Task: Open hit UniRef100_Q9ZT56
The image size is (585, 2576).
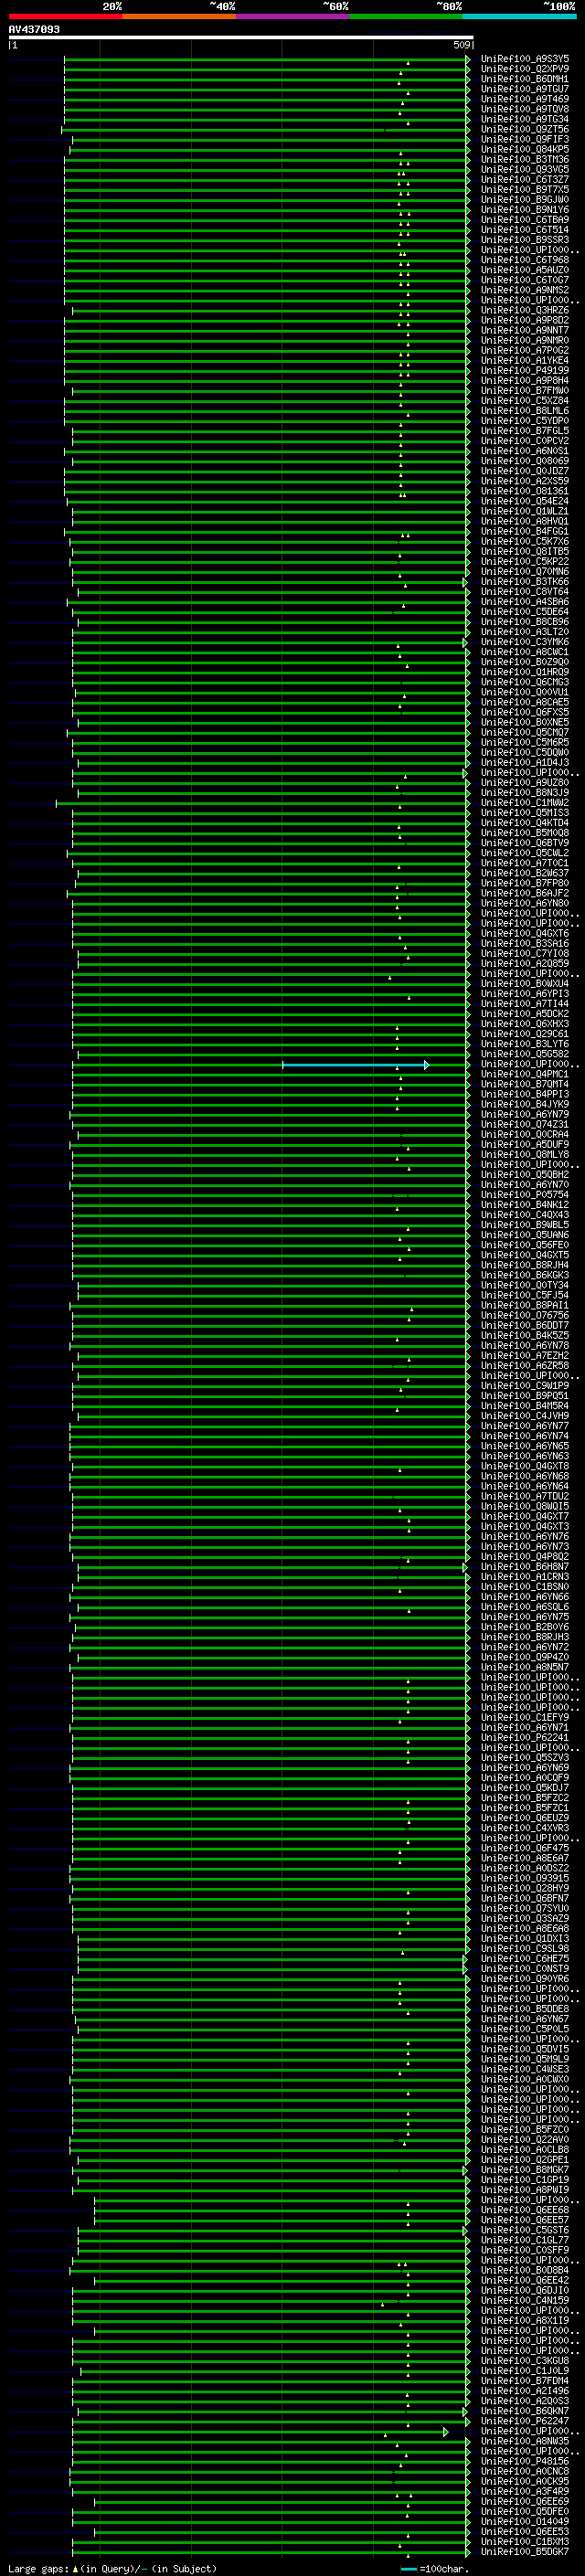Action: pyautogui.click(x=525, y=129)
